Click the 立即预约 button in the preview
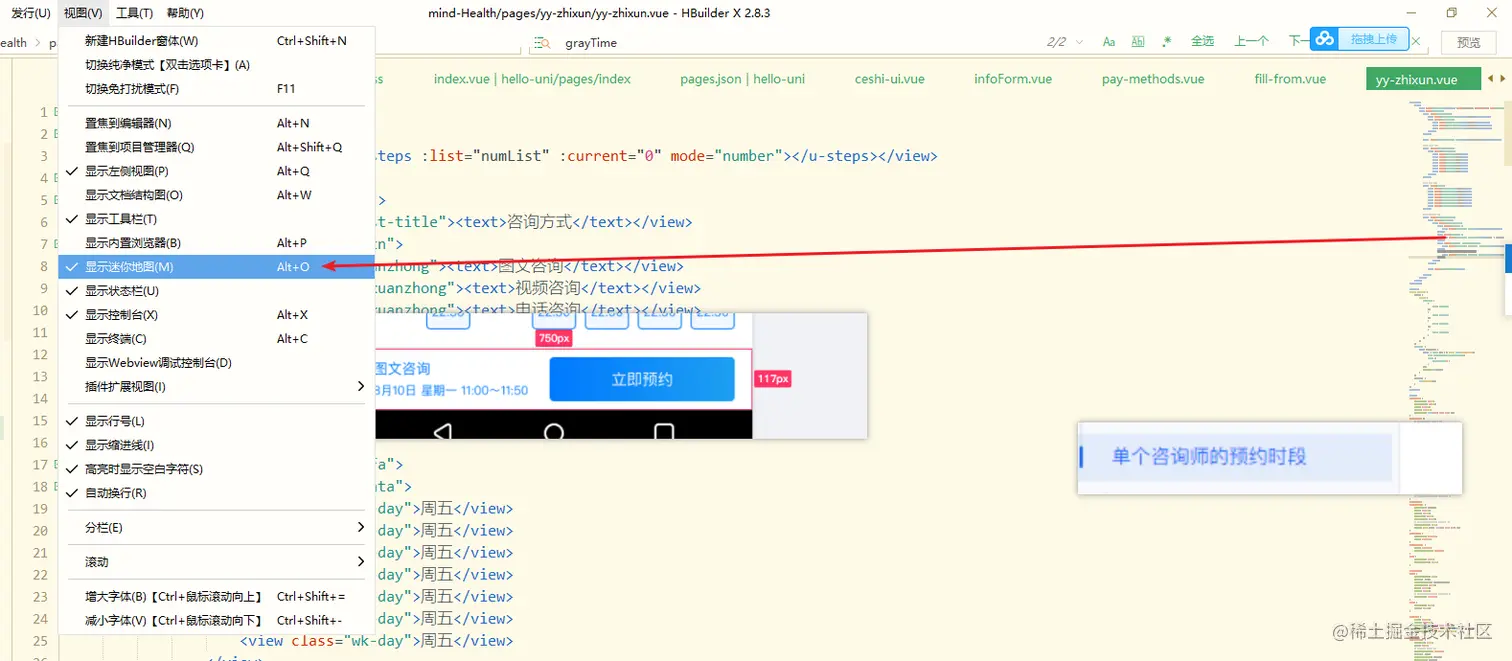Viewport: 1512px width, 661px height. pos(642,379)
